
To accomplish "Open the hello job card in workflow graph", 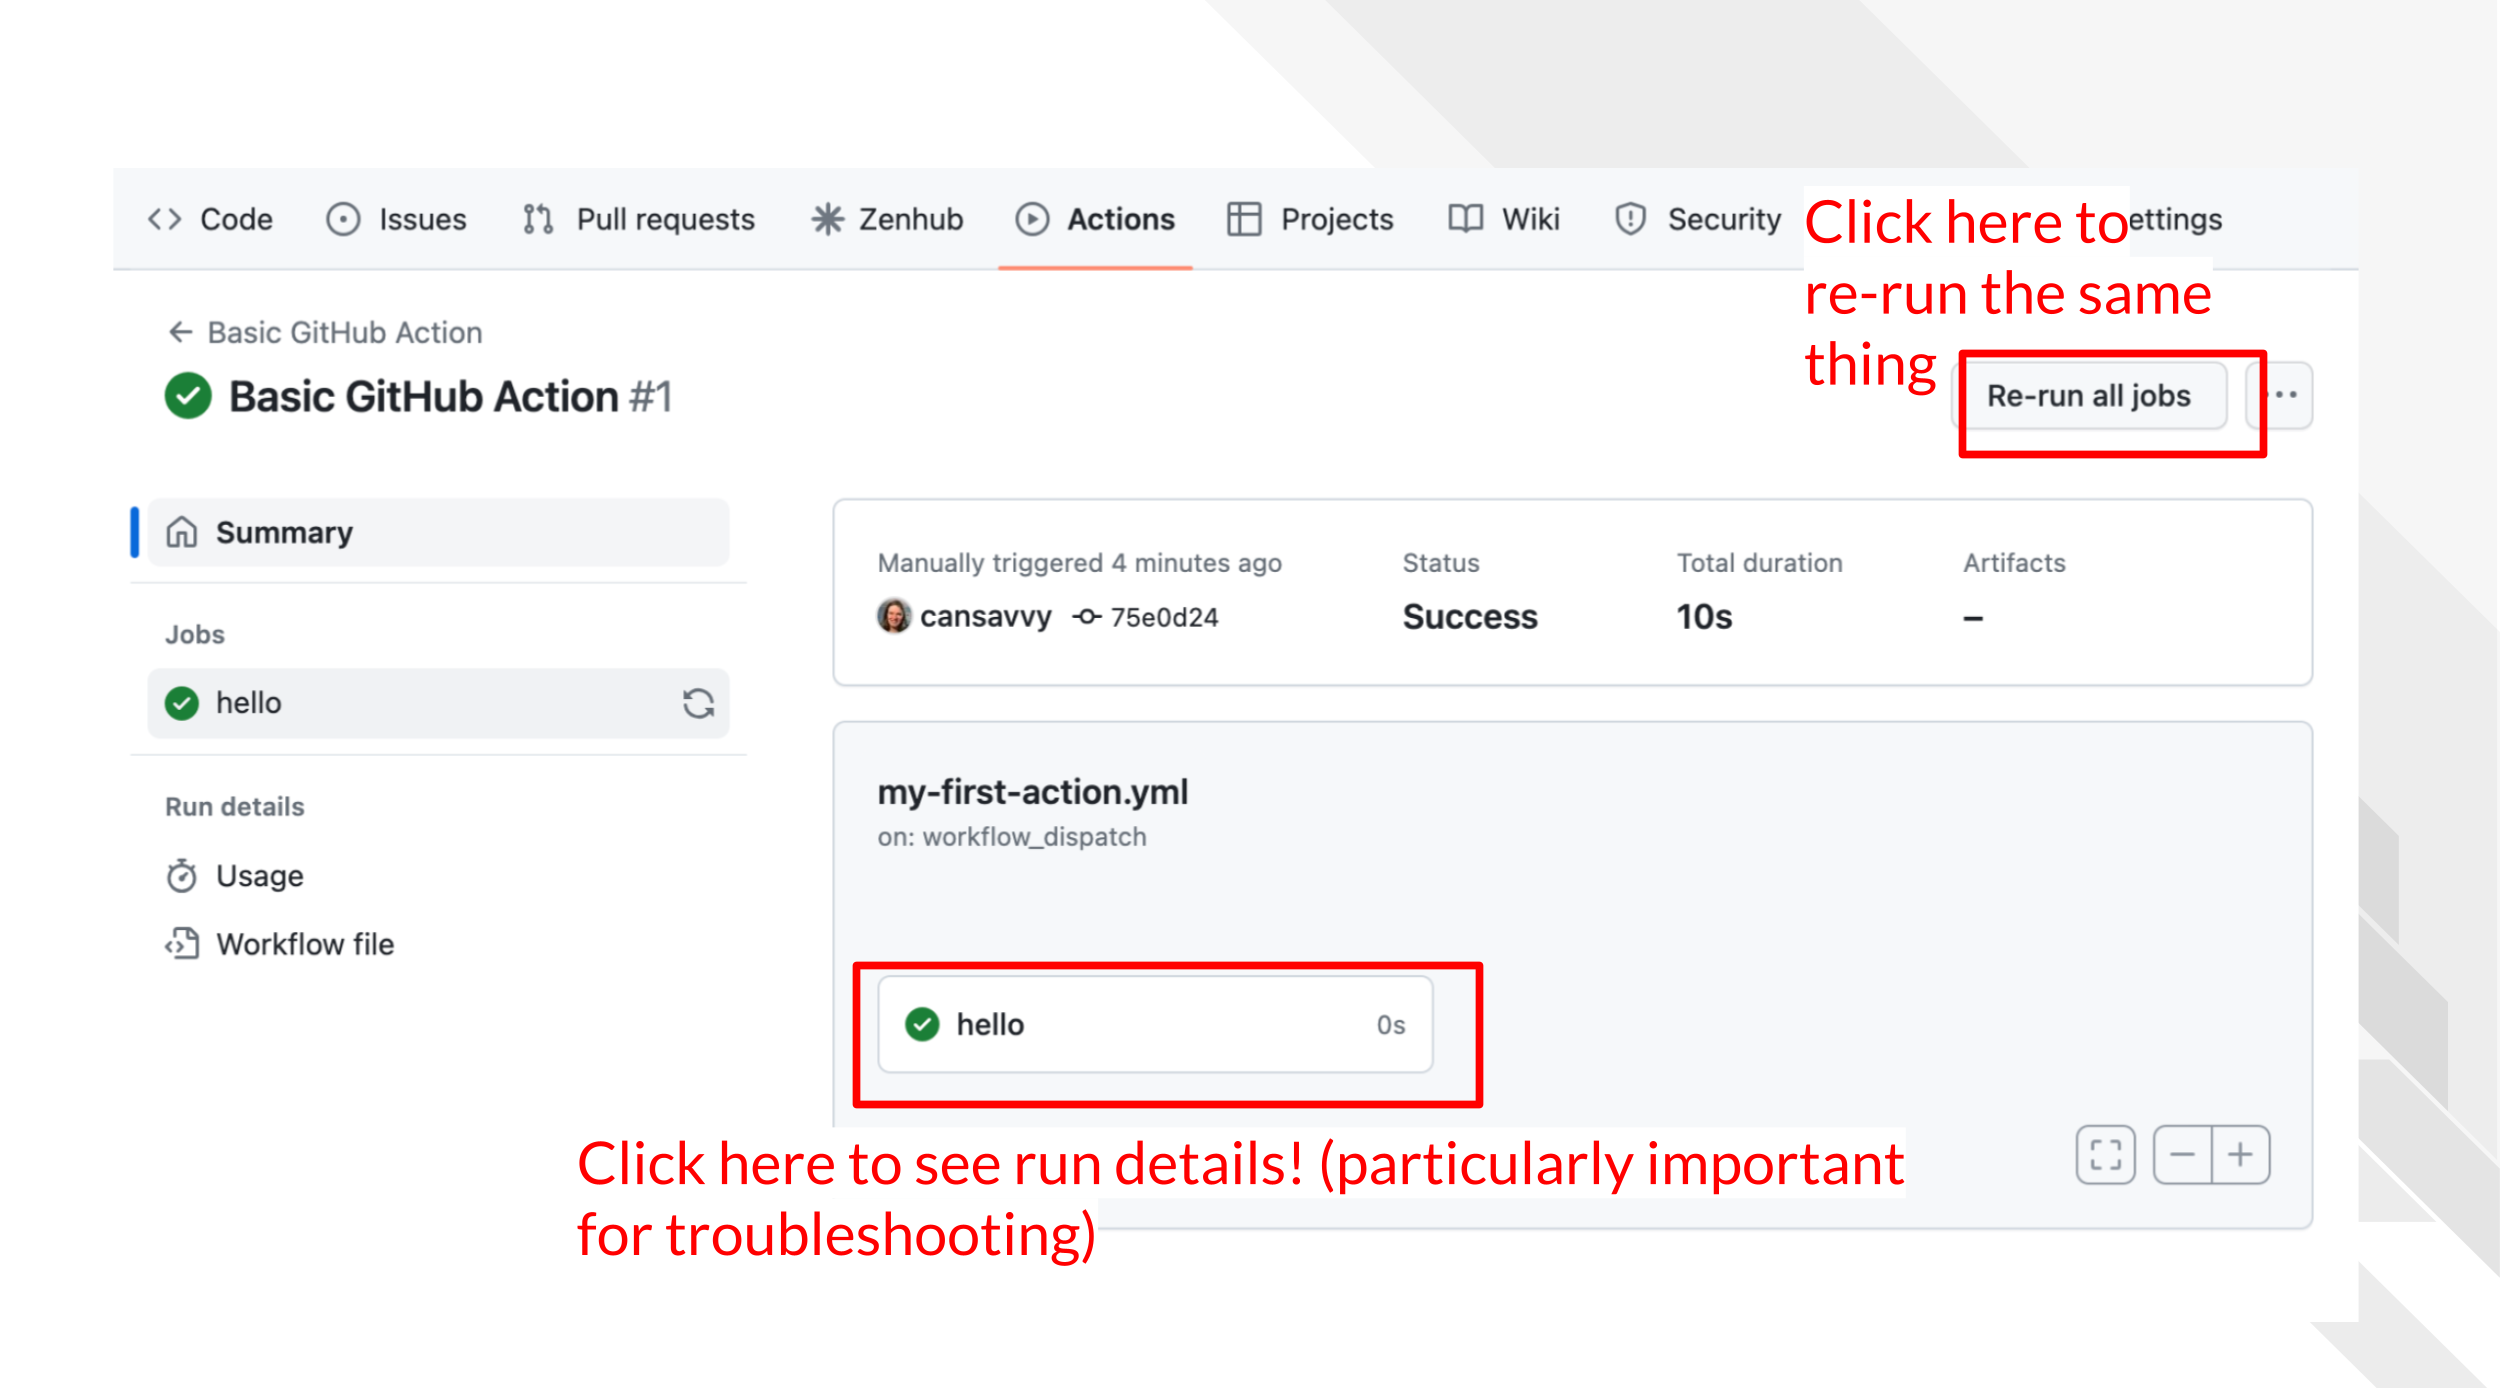I will [x=1155, y=1024].
